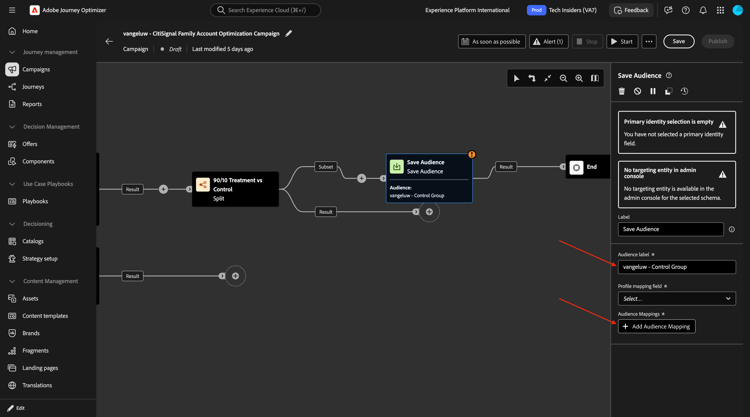750x417 pixels.
Task: Zoom in on the canvas
Action: [579, 78]
